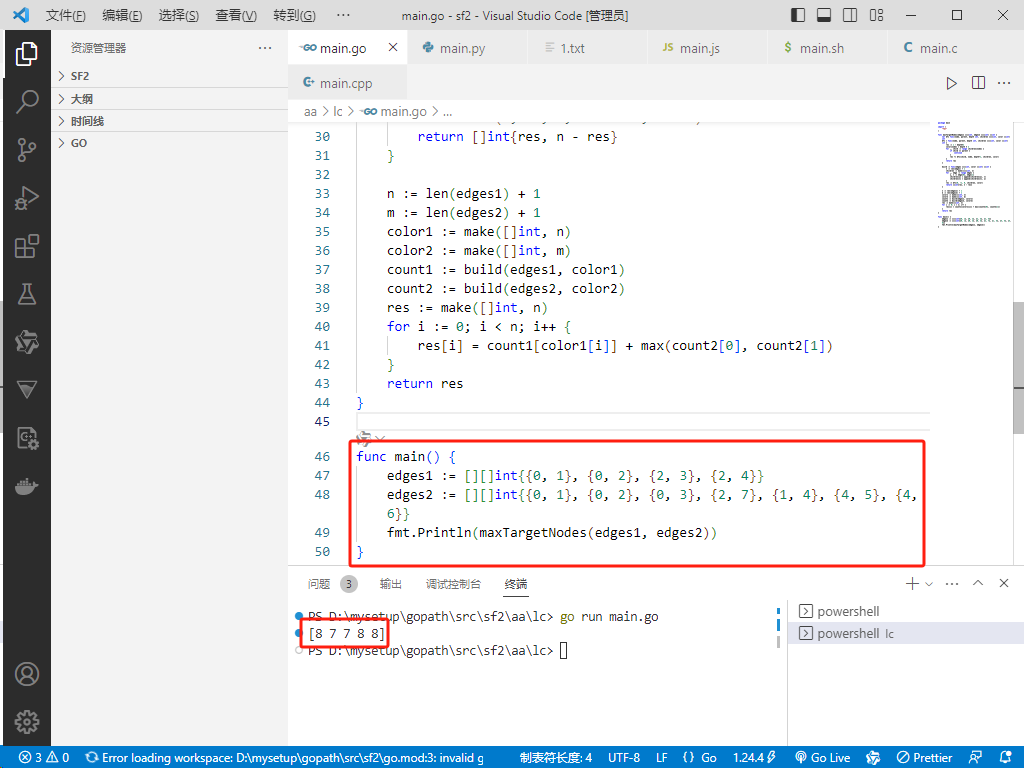The height and width of the screenshot is (768, 1024).
Task: Switch to the 1.txt tab
Action: [587, 48]
